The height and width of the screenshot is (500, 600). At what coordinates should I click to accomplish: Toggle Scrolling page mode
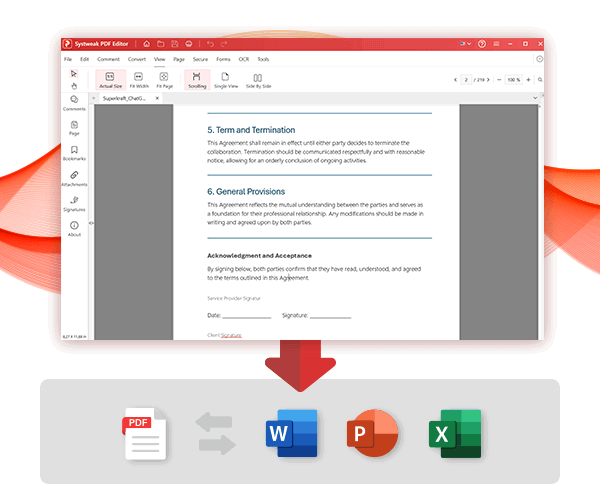tap(197, 80)
